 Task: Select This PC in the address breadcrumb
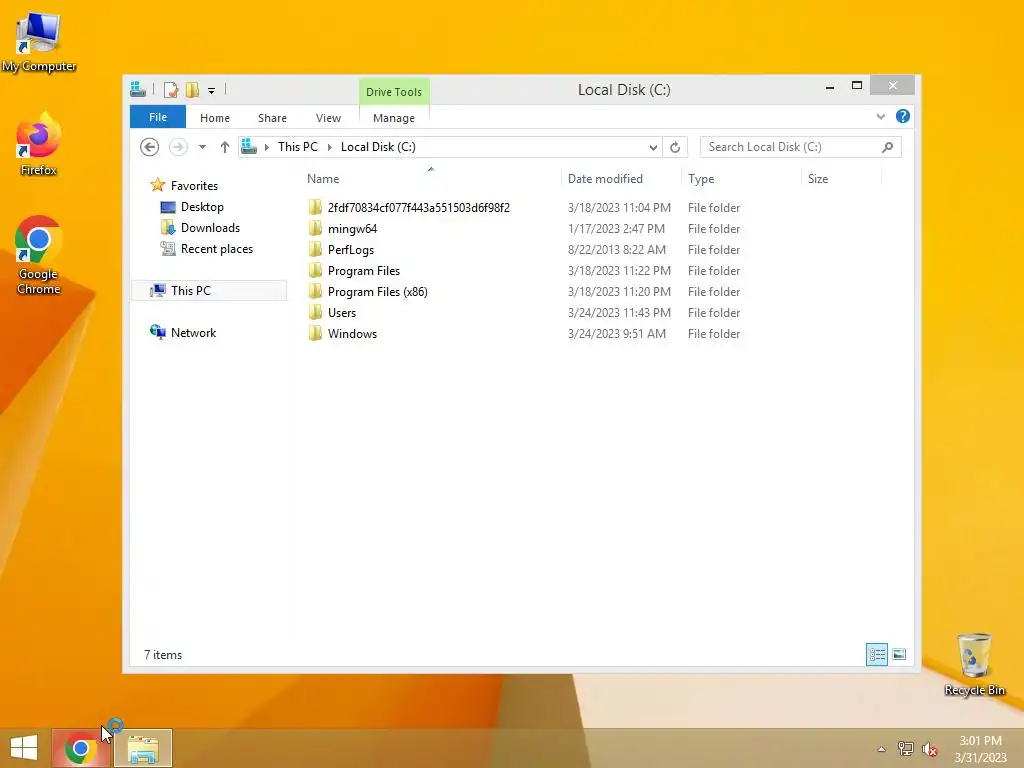pyautogui.click(x=298, y=147)
